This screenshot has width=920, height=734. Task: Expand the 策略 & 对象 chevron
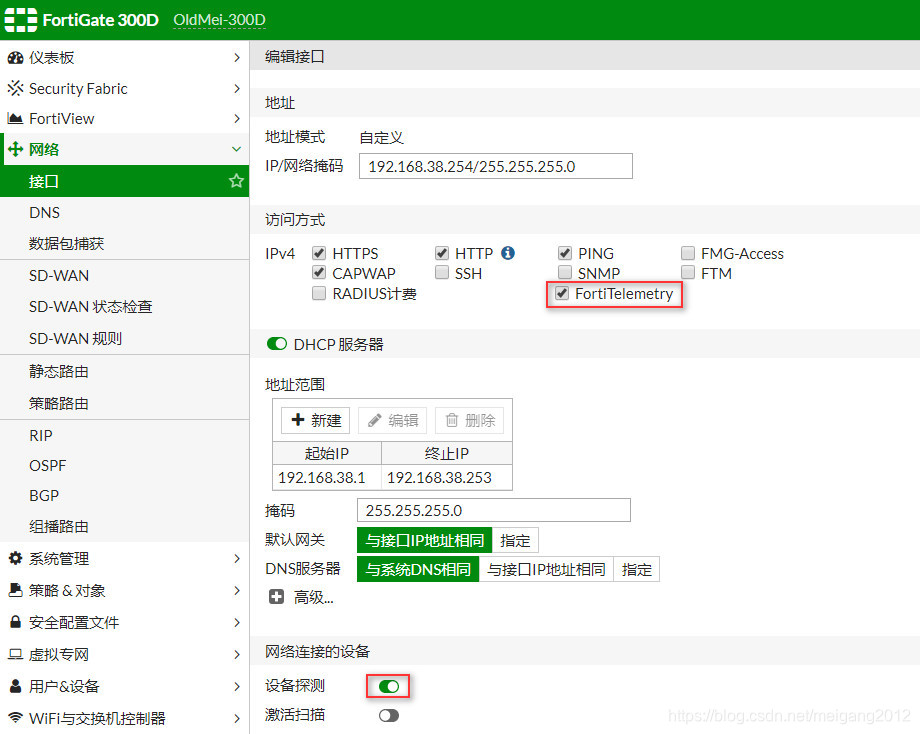[236, 590]
